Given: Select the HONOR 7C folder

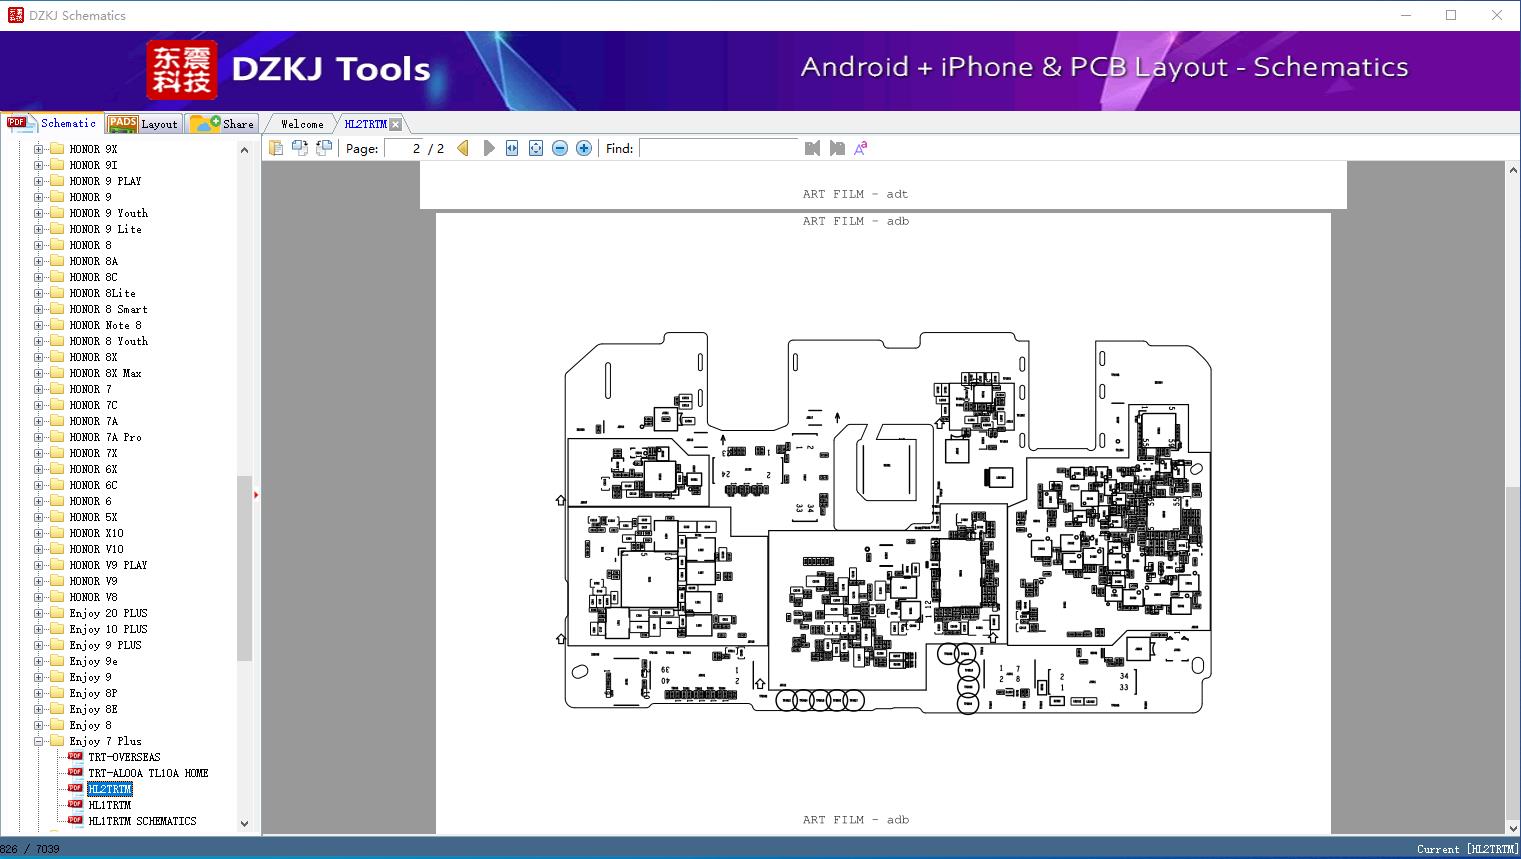Looking at the screenshot, I should 93,405.
